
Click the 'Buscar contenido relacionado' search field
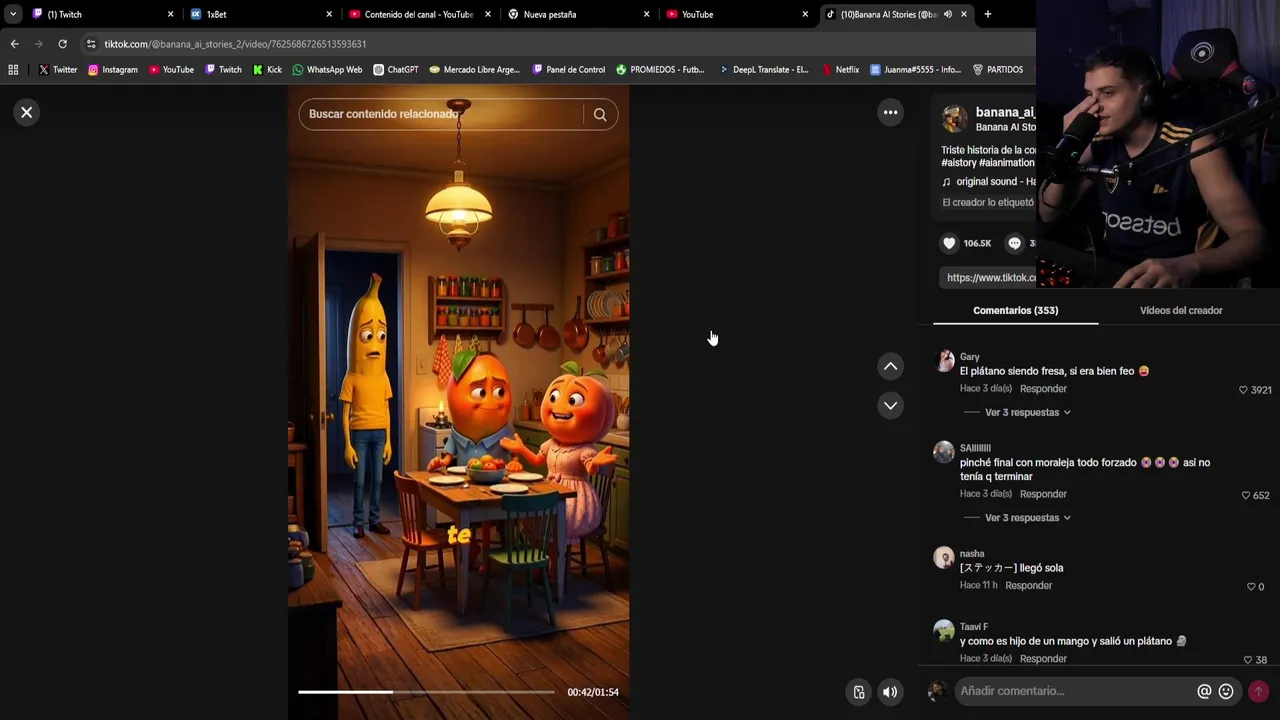coord(440,114)
